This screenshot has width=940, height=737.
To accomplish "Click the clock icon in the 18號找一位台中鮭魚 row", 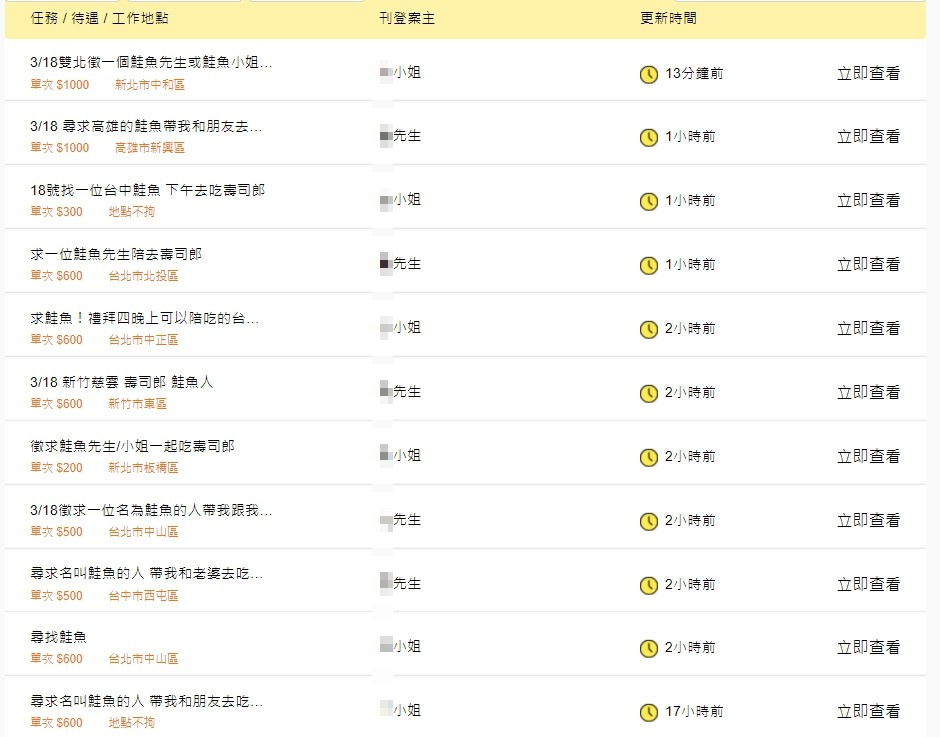I will click(649, 201).
